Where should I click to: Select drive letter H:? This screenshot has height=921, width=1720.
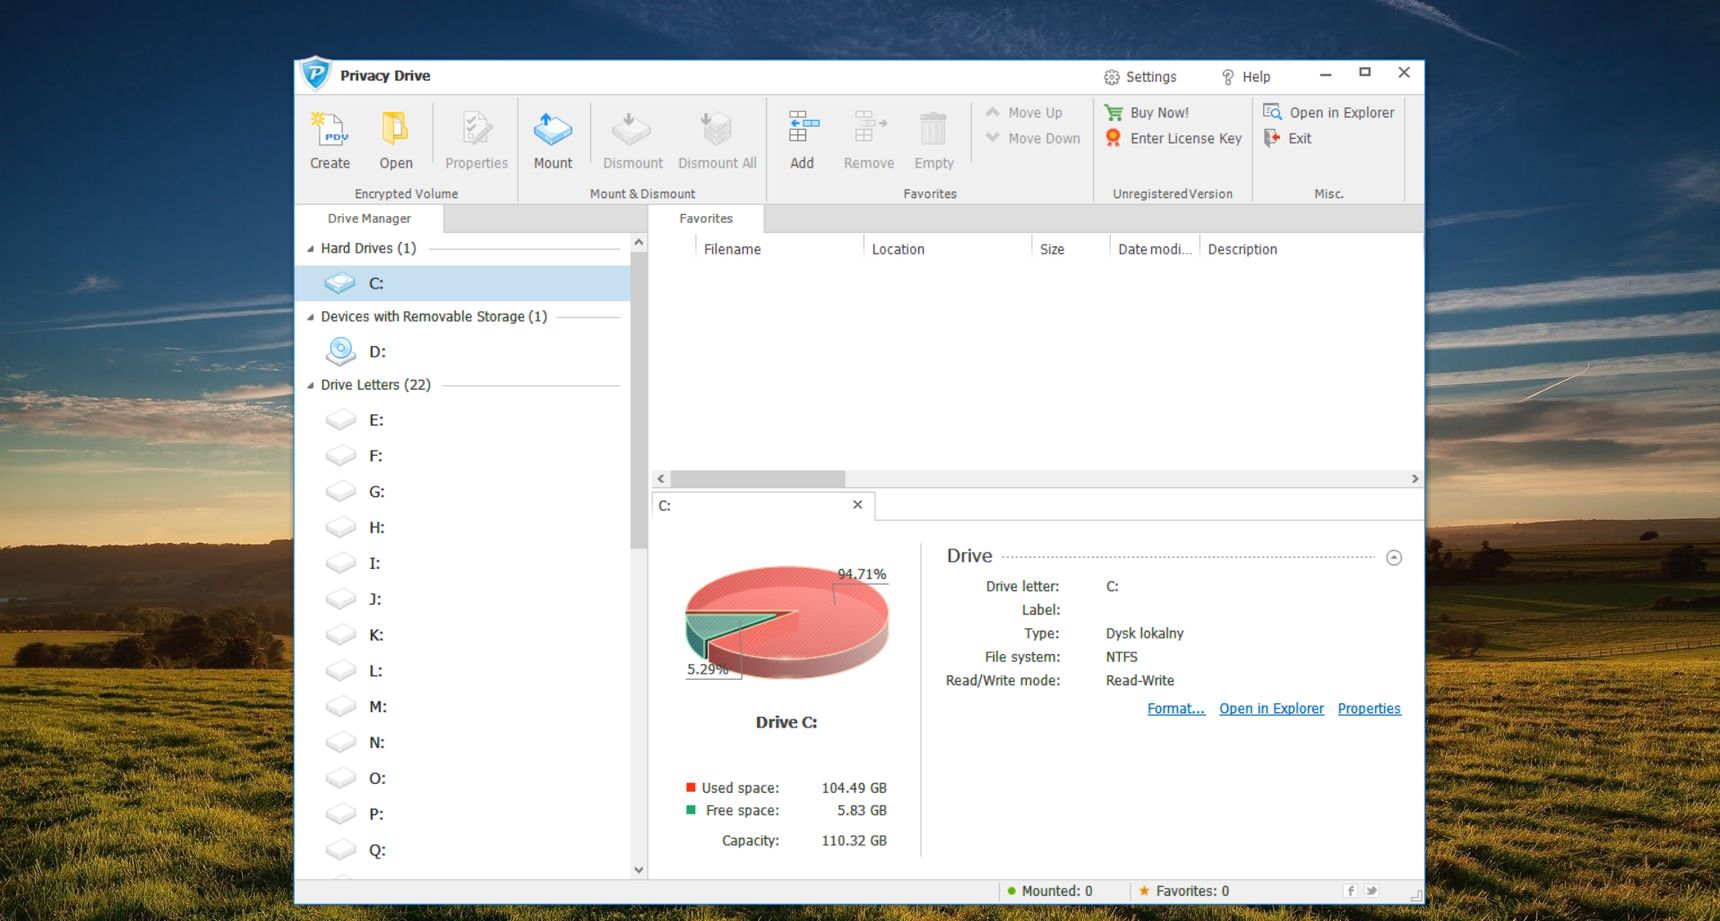463,528
